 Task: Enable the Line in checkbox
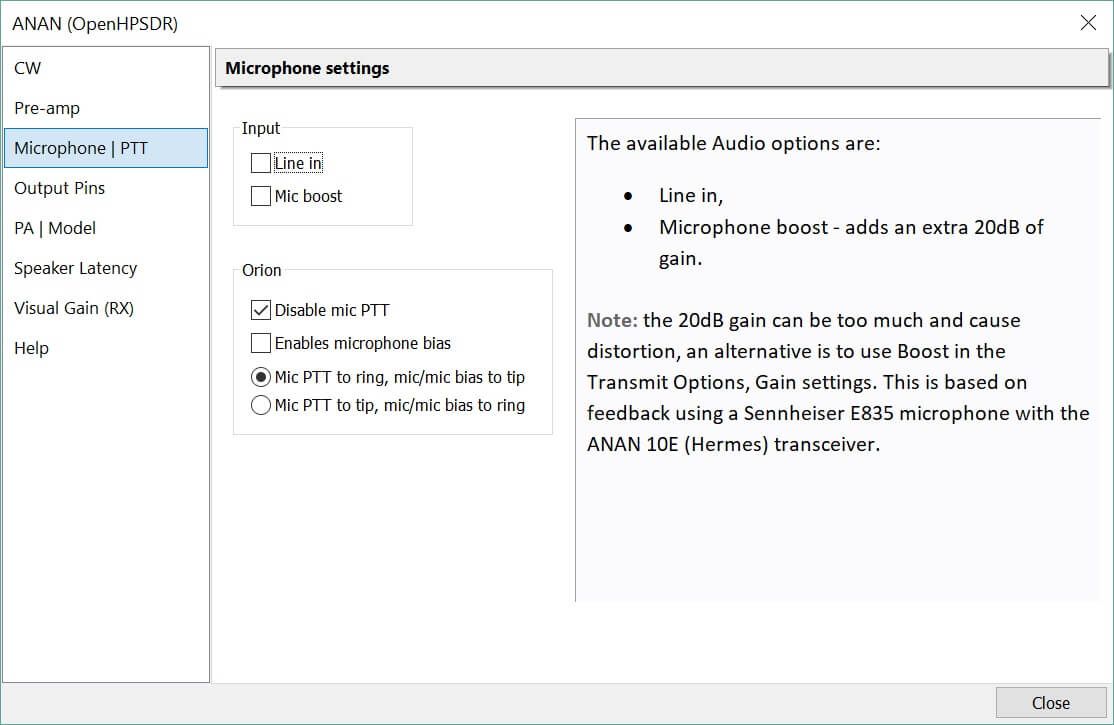click(x=260, y=163)
